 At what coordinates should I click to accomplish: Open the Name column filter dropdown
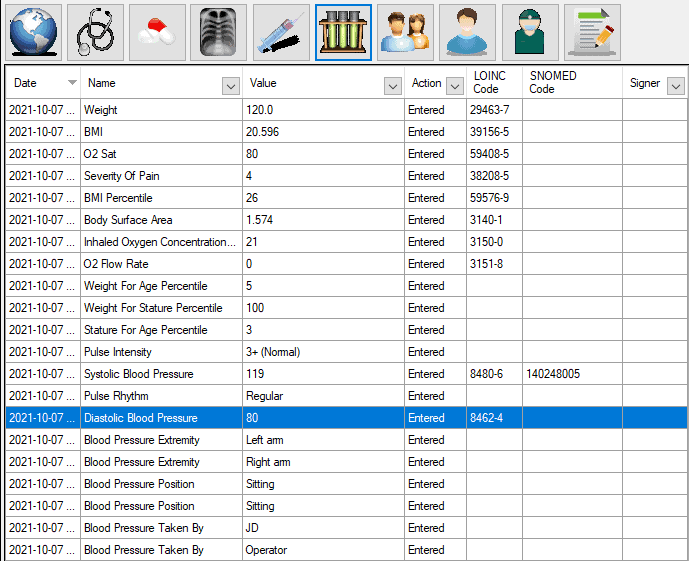tap(231, 86)
